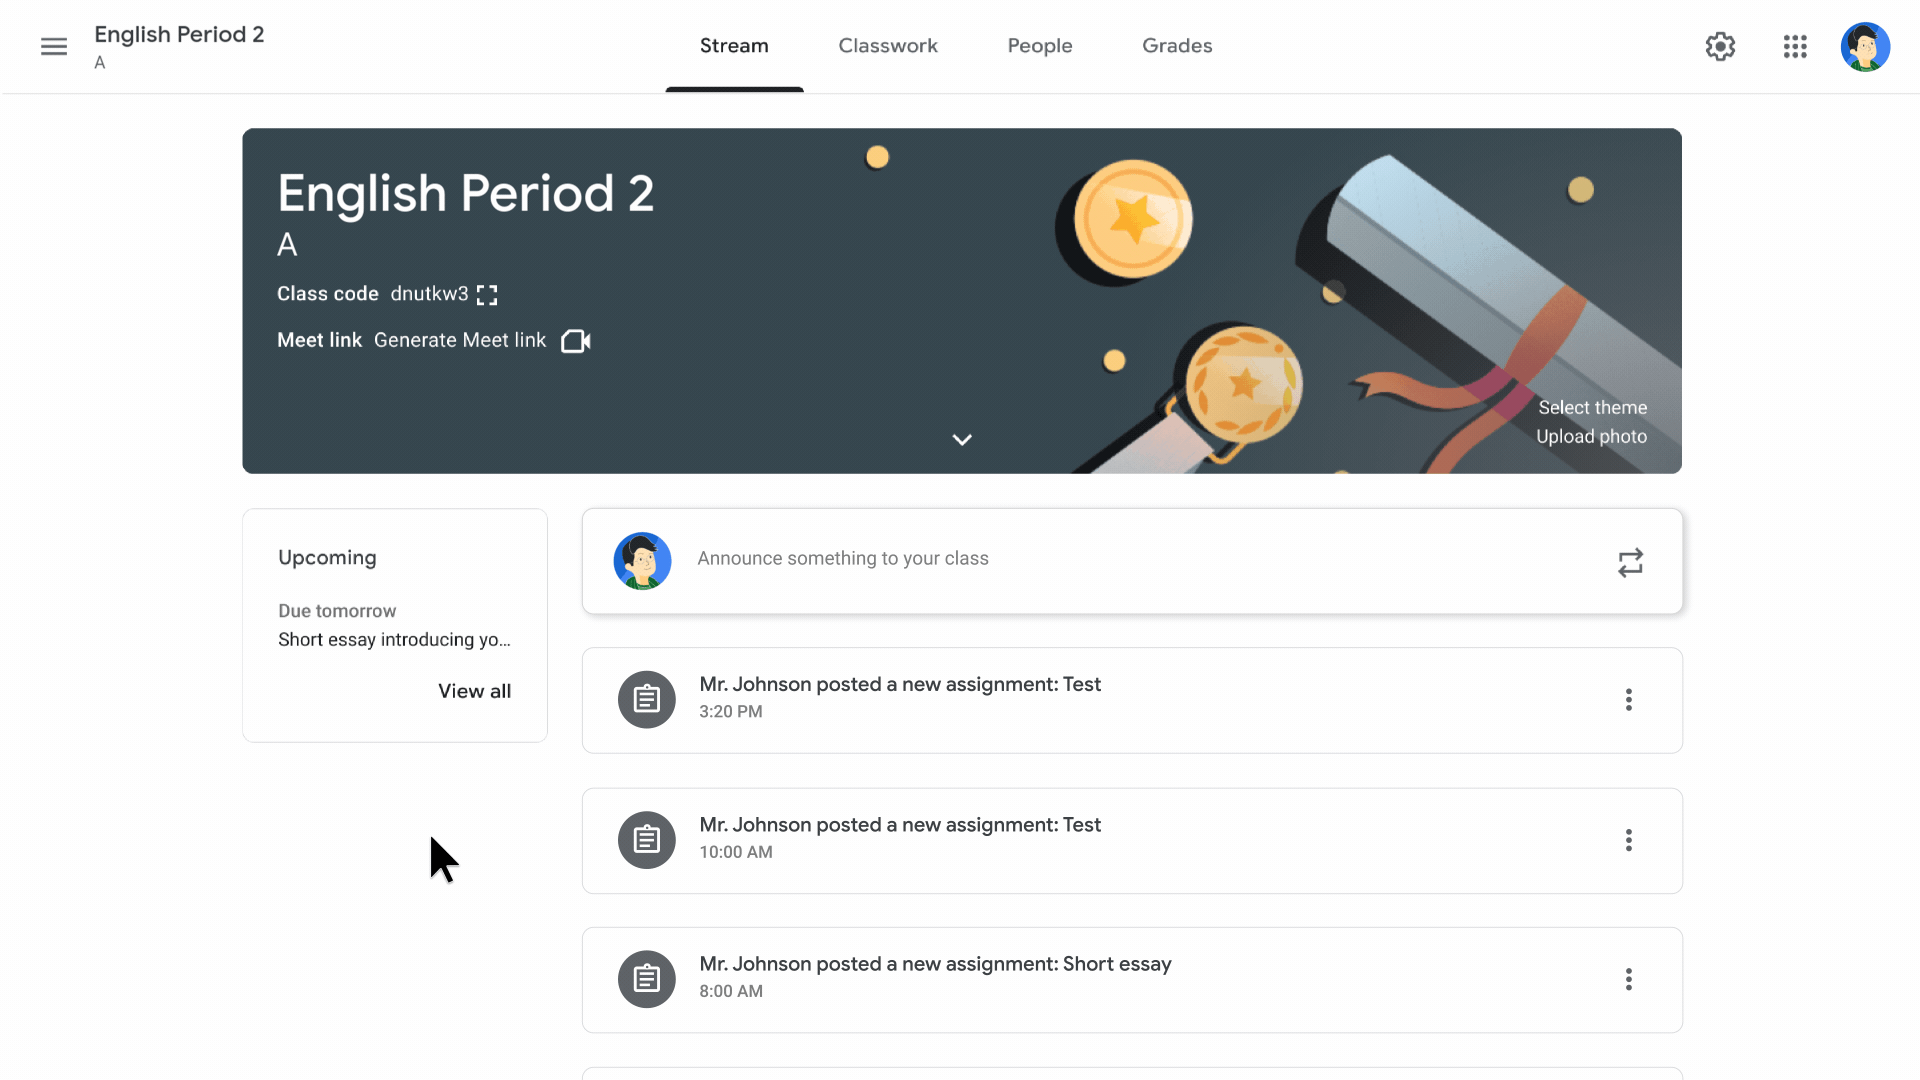Expand three-dot menu for Test at 3:20 PM
The width and height of the screenshot is (1920, 1080).
[1629, 699]
